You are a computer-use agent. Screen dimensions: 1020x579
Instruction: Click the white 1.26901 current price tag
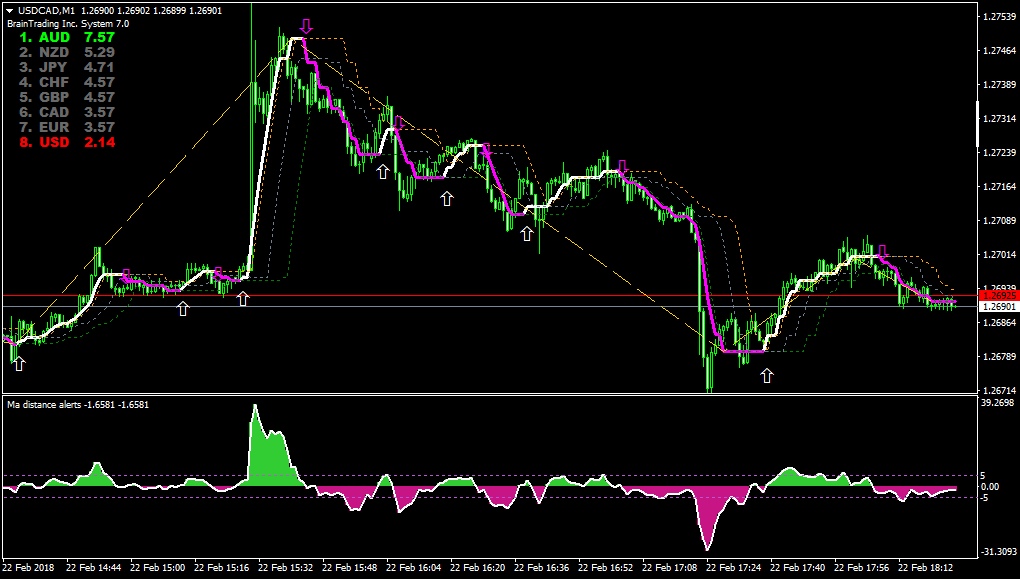(x=998, y=306)
